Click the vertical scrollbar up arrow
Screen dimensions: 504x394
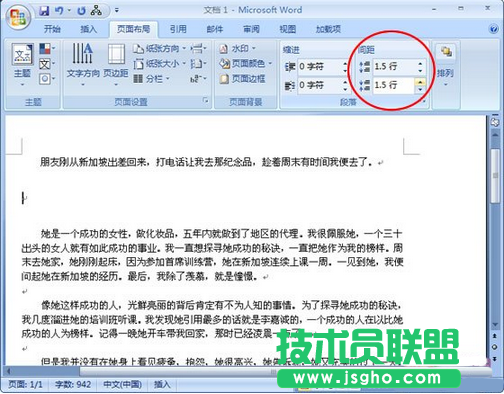[x=495, y=134]
